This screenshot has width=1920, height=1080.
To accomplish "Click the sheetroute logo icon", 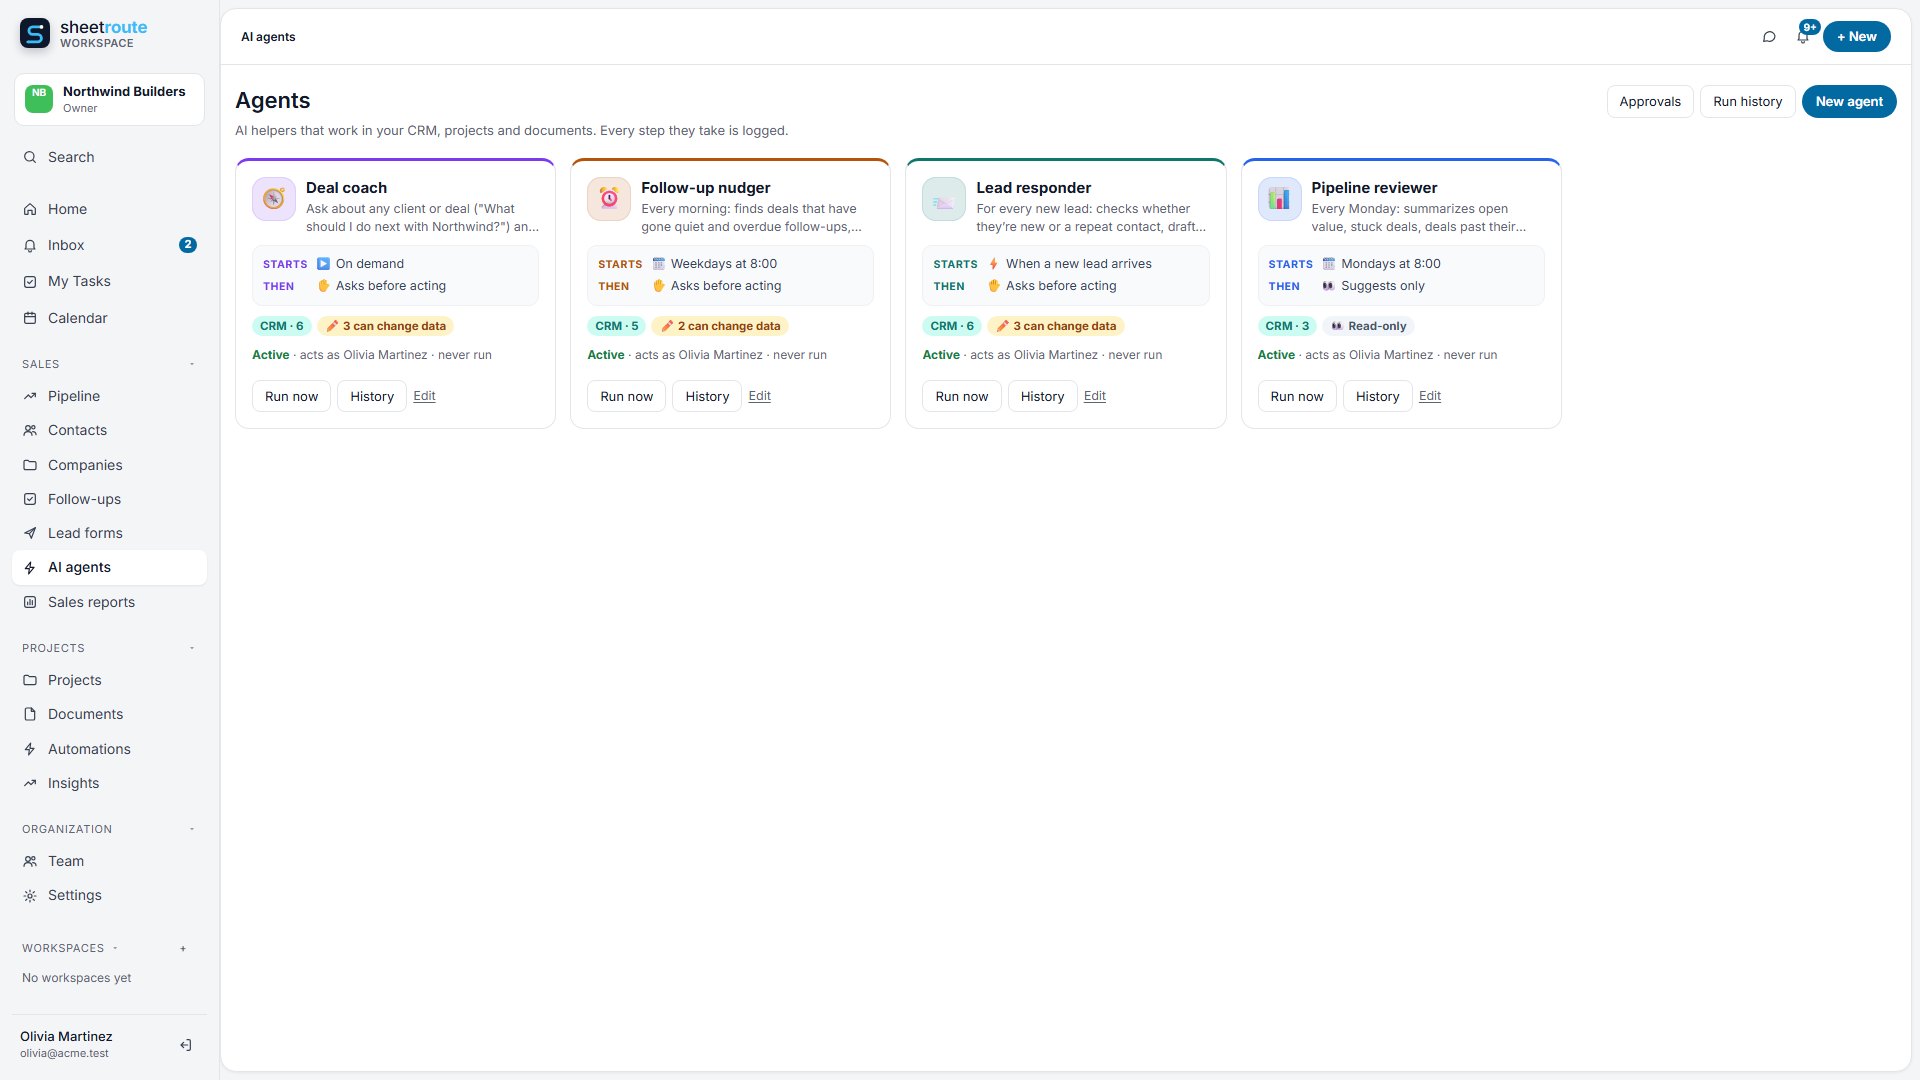I will pyautogui.click(x=35, y=33).
